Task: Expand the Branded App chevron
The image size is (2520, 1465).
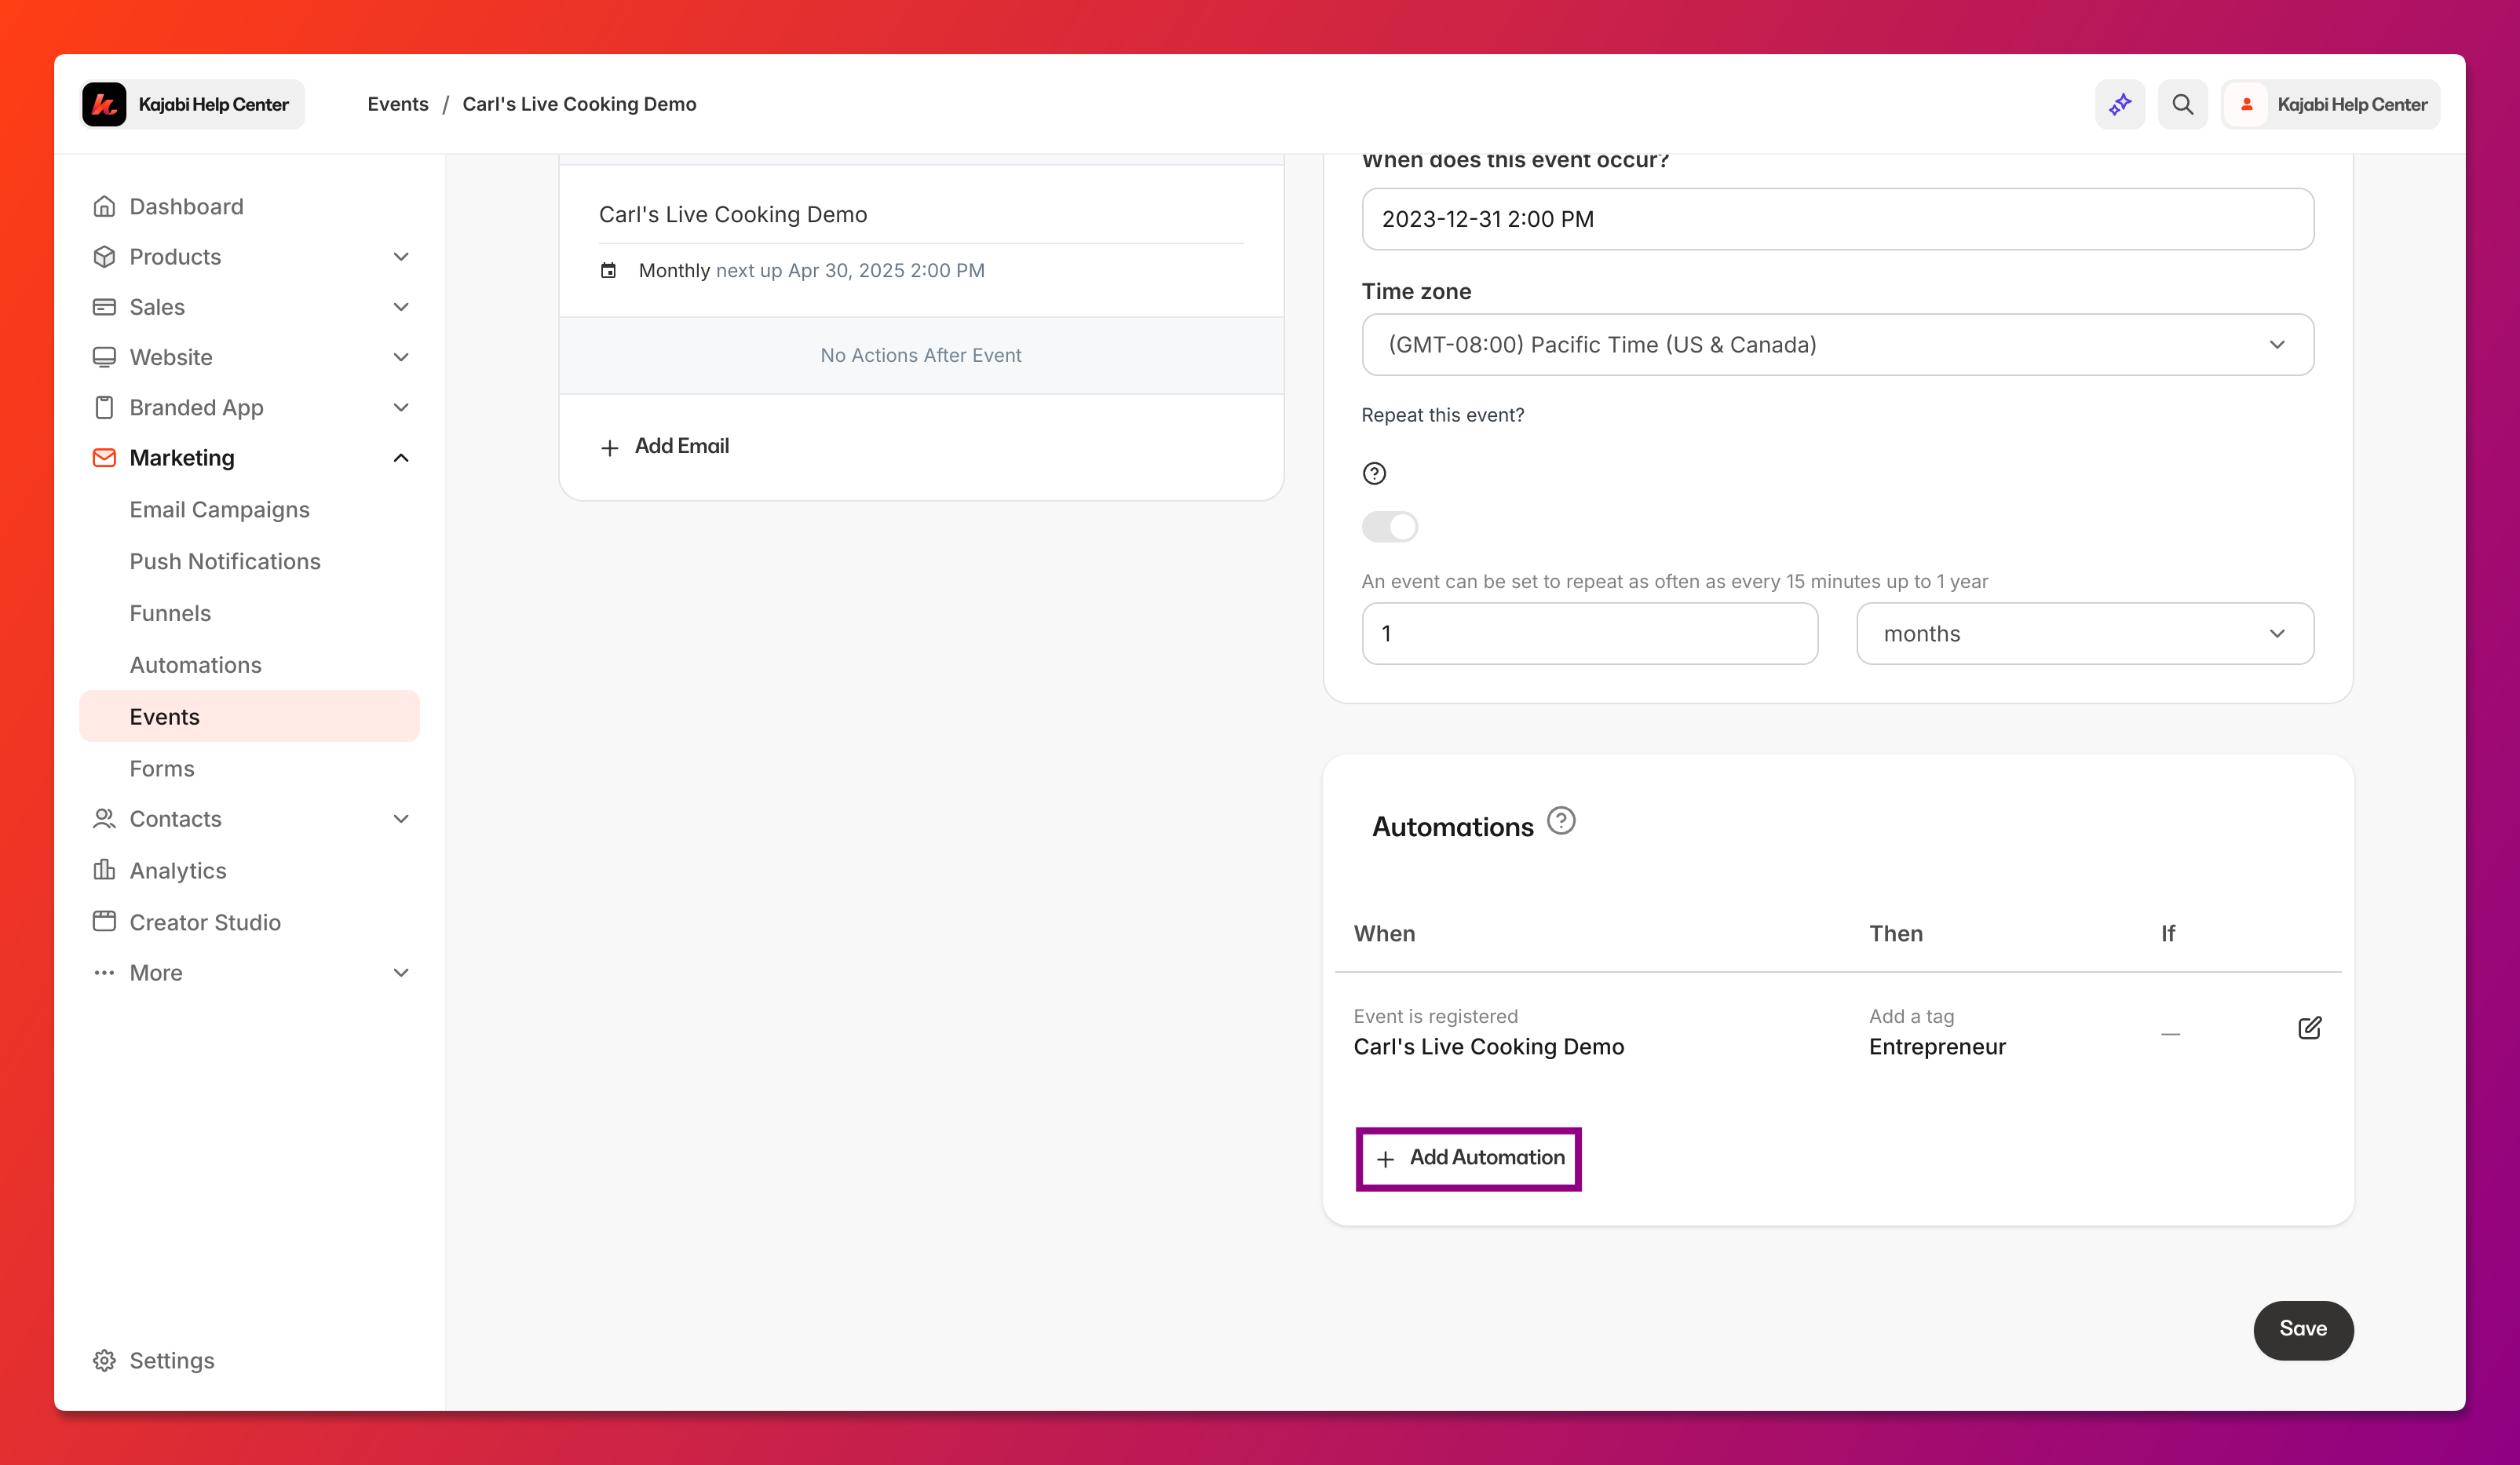Action: click(x=401, y=407)
